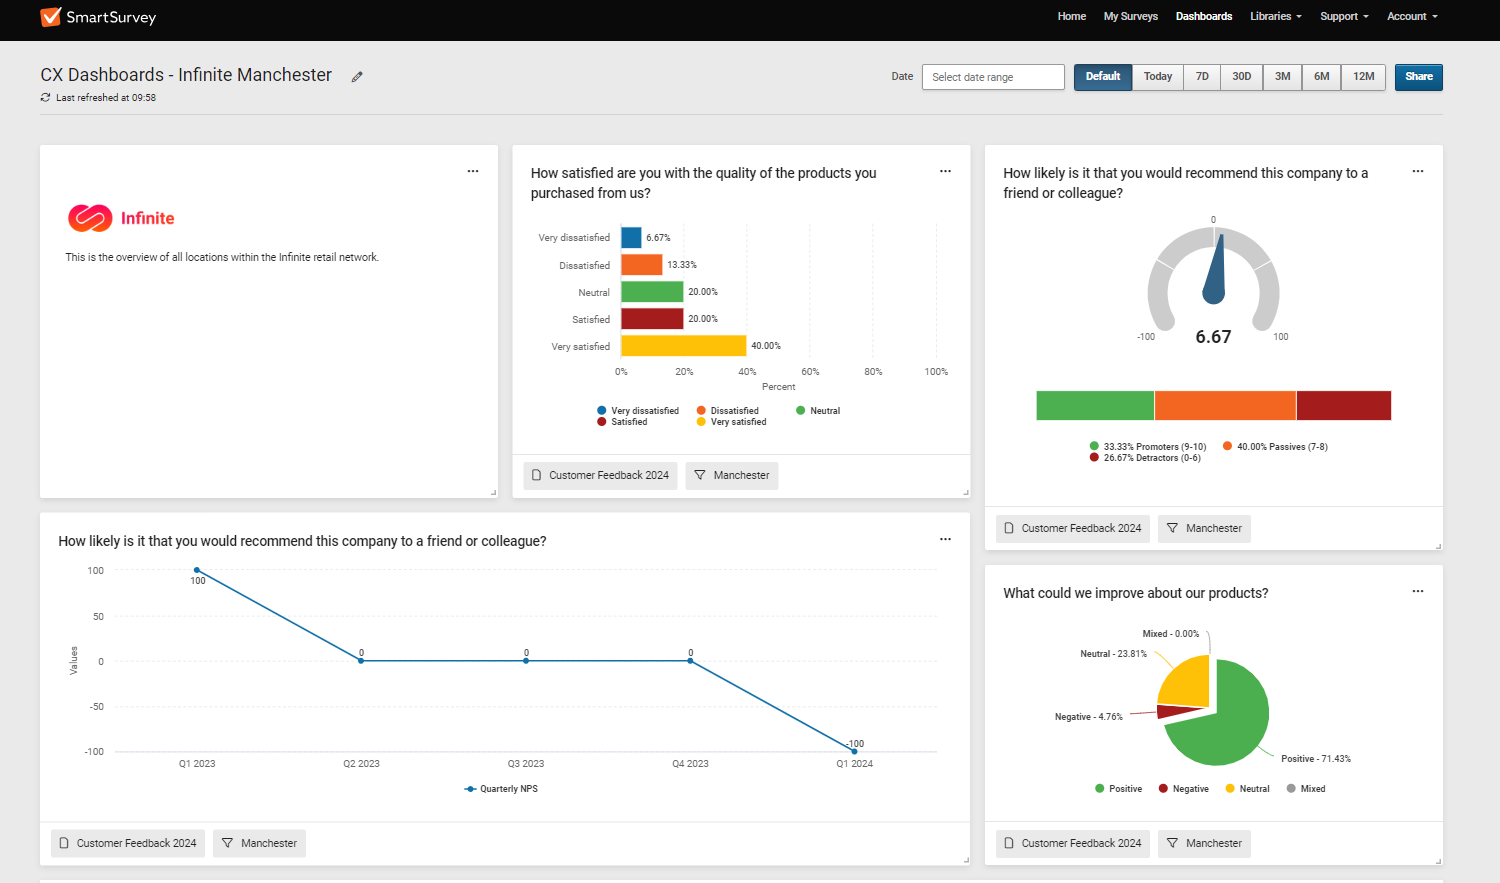Toggle the Quarterly NPS legend series
1500x883 pixels.
[x=501, y=789]
